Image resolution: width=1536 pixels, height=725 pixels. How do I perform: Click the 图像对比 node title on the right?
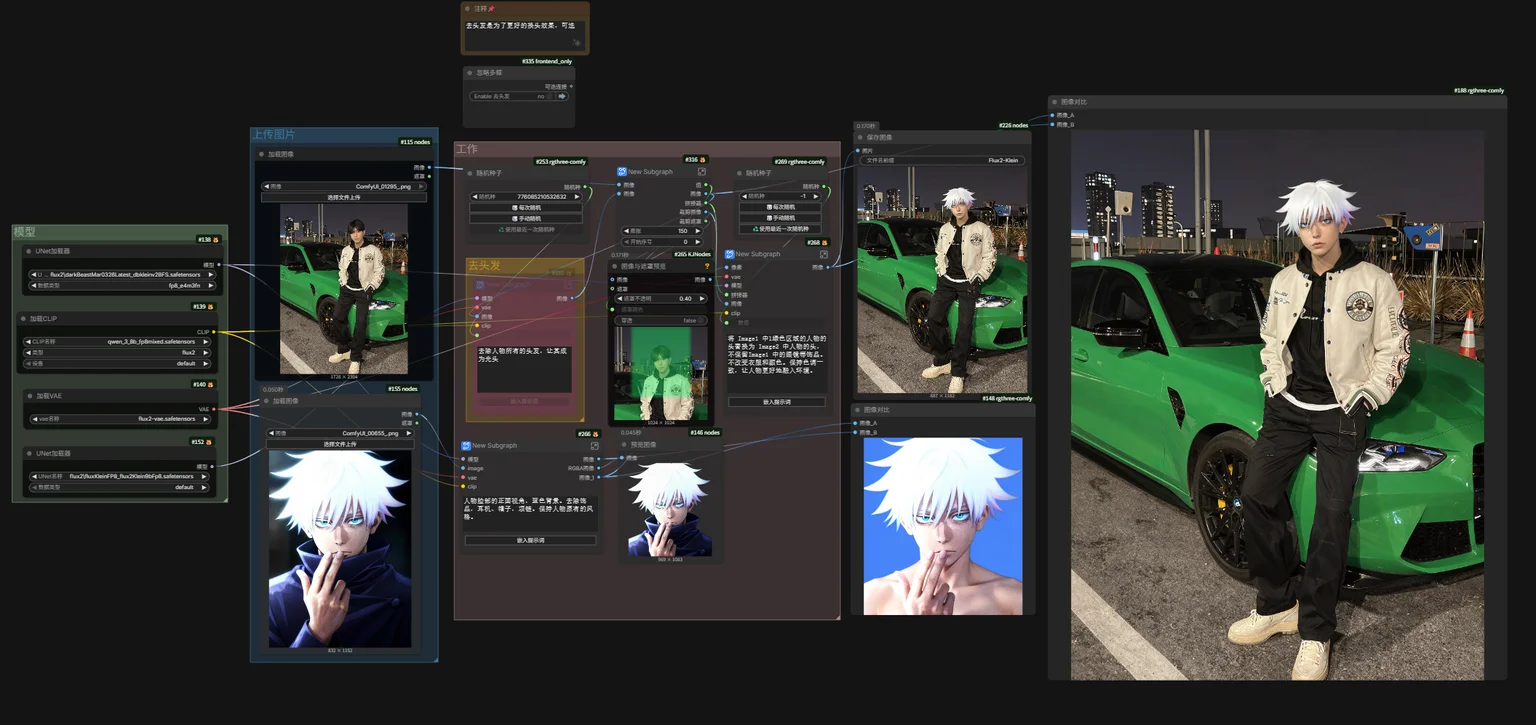point(1073,102)
